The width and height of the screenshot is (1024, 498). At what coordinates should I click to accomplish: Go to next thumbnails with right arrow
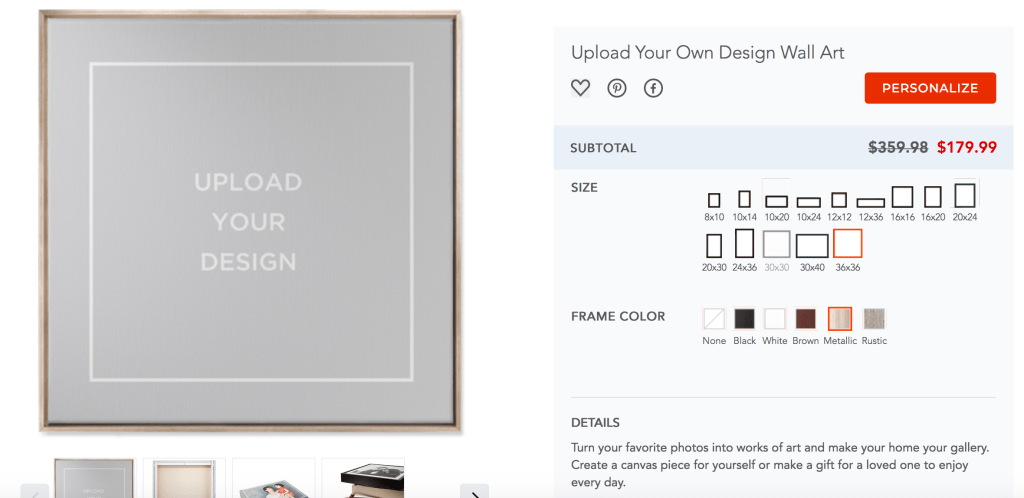pos(474,490)
